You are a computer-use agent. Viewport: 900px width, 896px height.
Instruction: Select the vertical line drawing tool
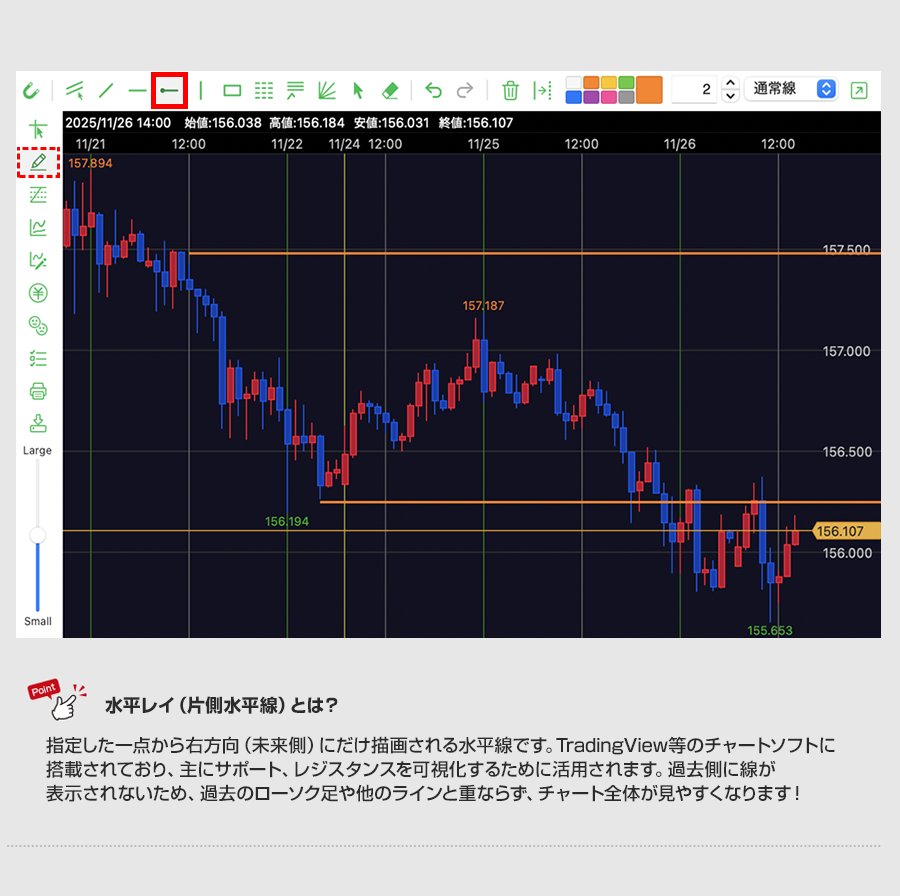pos(201,90)
